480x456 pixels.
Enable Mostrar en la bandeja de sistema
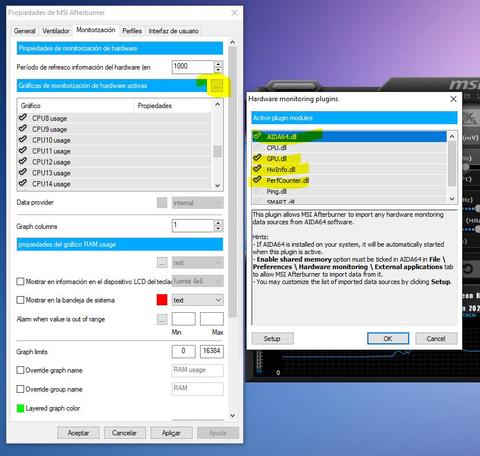(20, 300)
